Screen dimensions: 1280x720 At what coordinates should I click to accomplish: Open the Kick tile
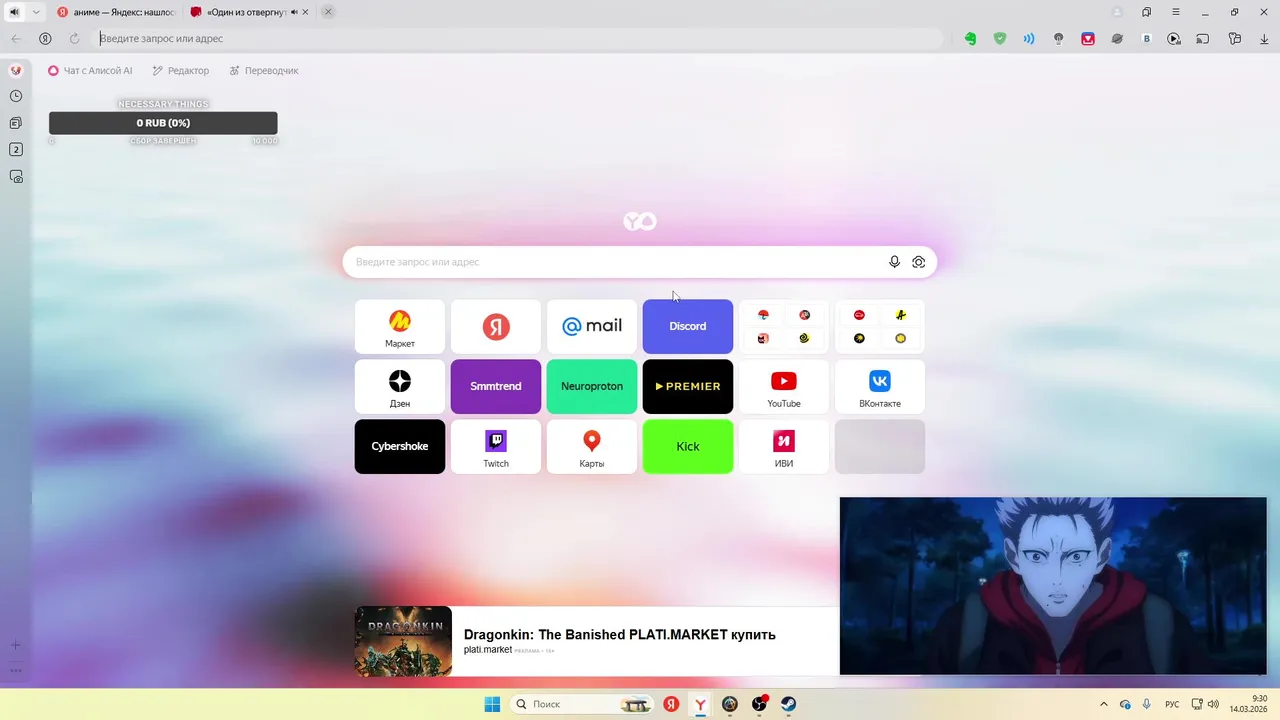click(x=688, y=447)
